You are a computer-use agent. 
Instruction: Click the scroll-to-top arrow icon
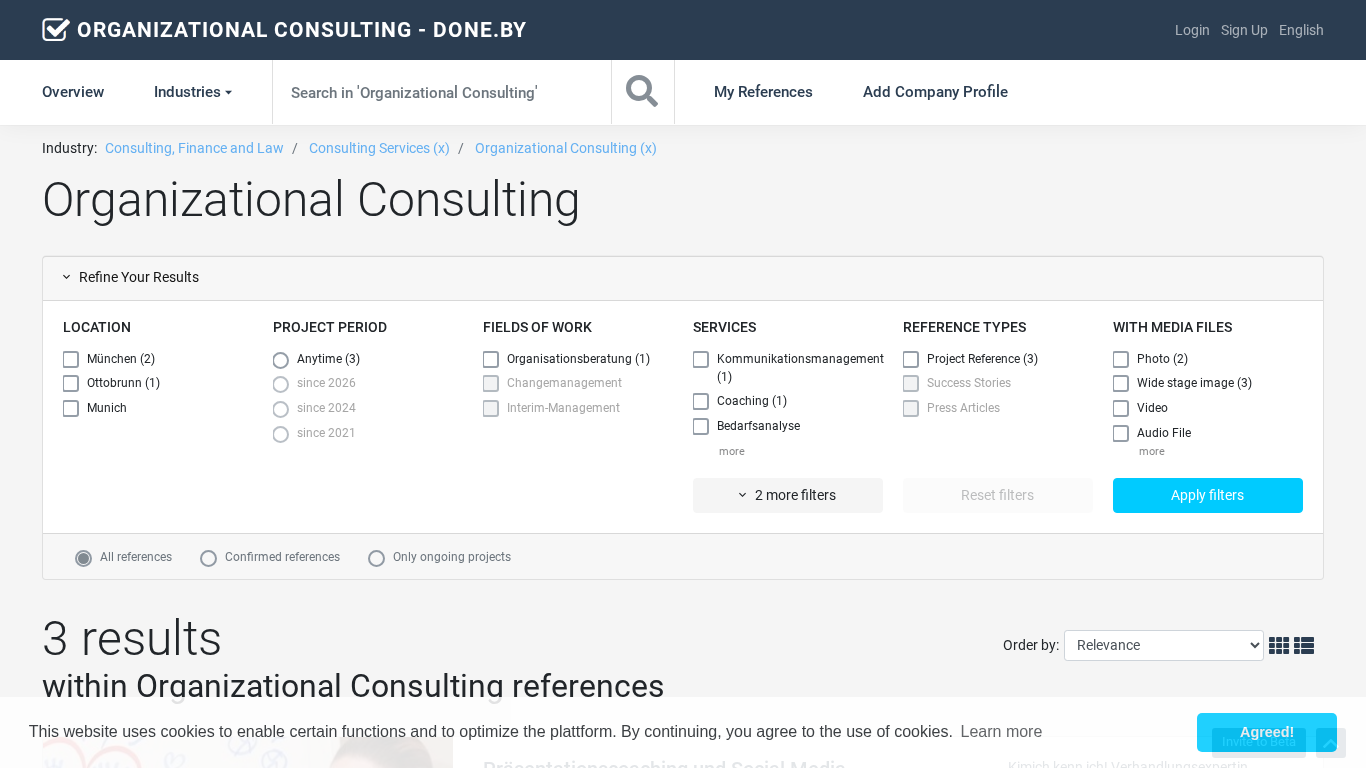(x=1330, y=743)
